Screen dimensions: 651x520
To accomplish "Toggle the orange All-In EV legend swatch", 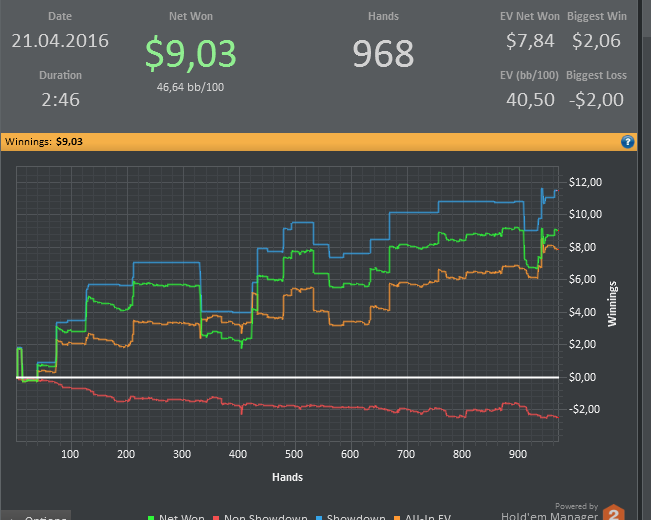I will [397, 518].
